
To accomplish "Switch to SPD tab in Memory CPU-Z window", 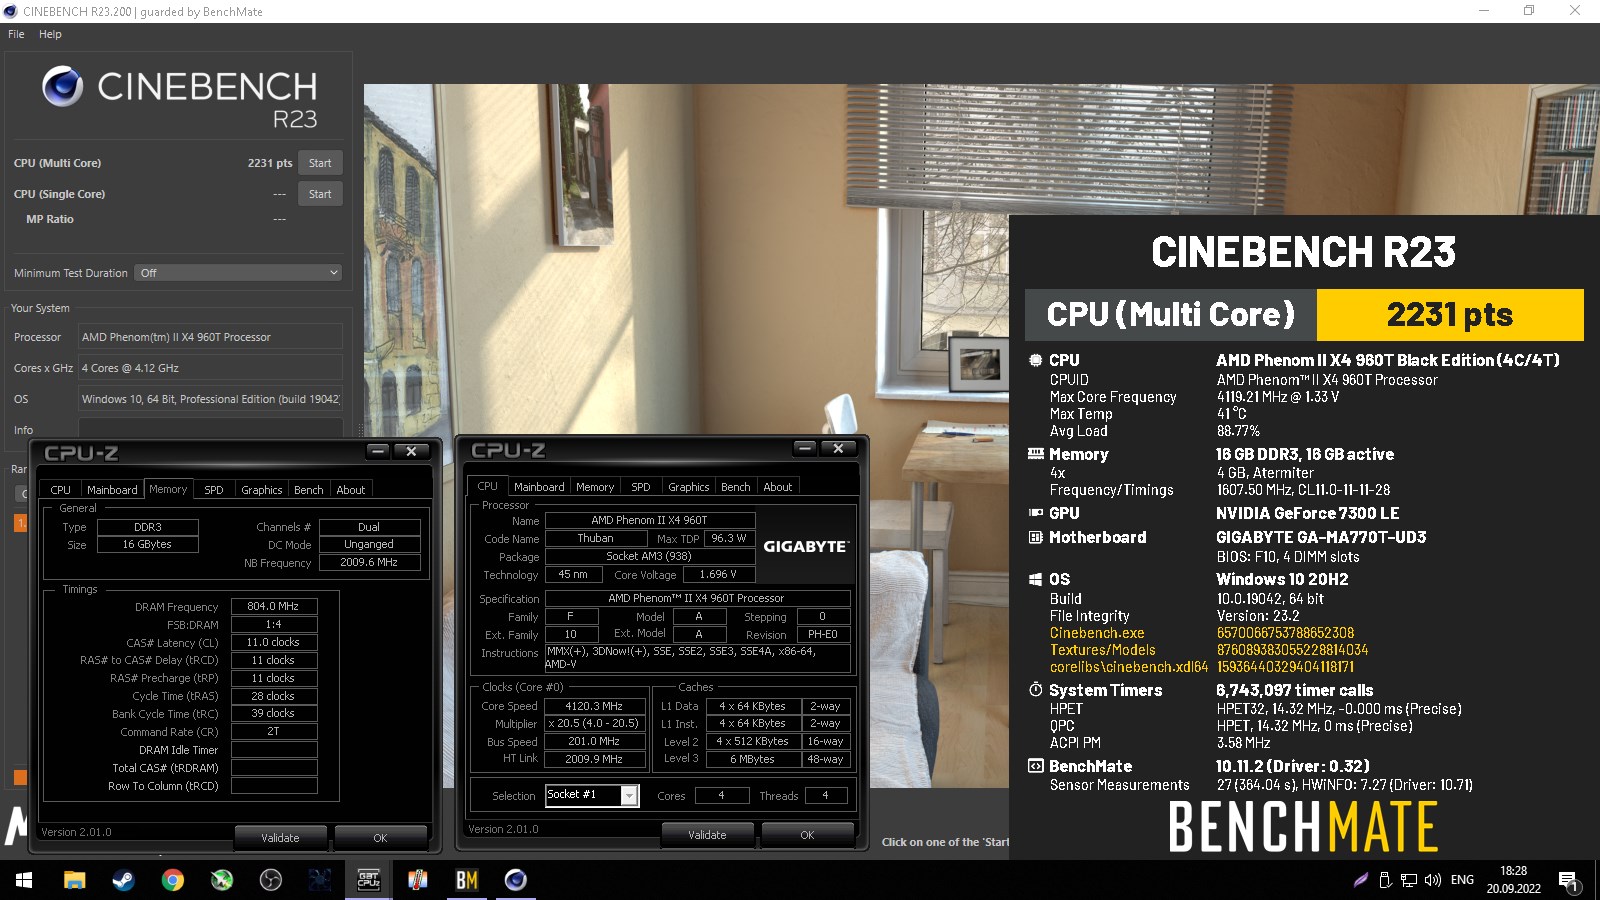I will click(214, 489).
